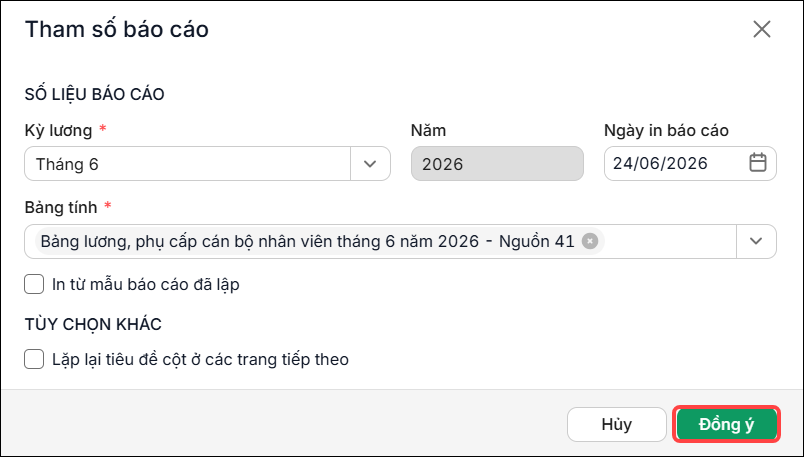Tick Lặp lại tiêu đề cột checkbox

(x=34, y=359)
